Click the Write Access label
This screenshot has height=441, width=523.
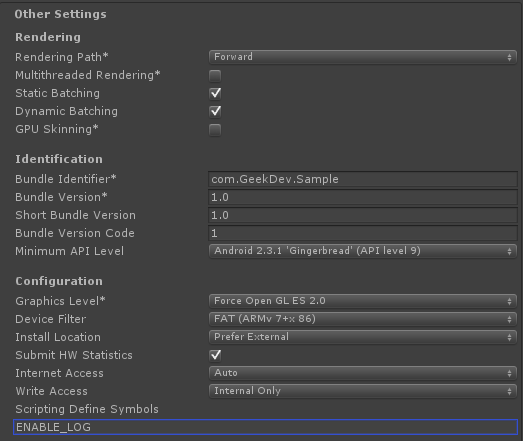point(51,392)
